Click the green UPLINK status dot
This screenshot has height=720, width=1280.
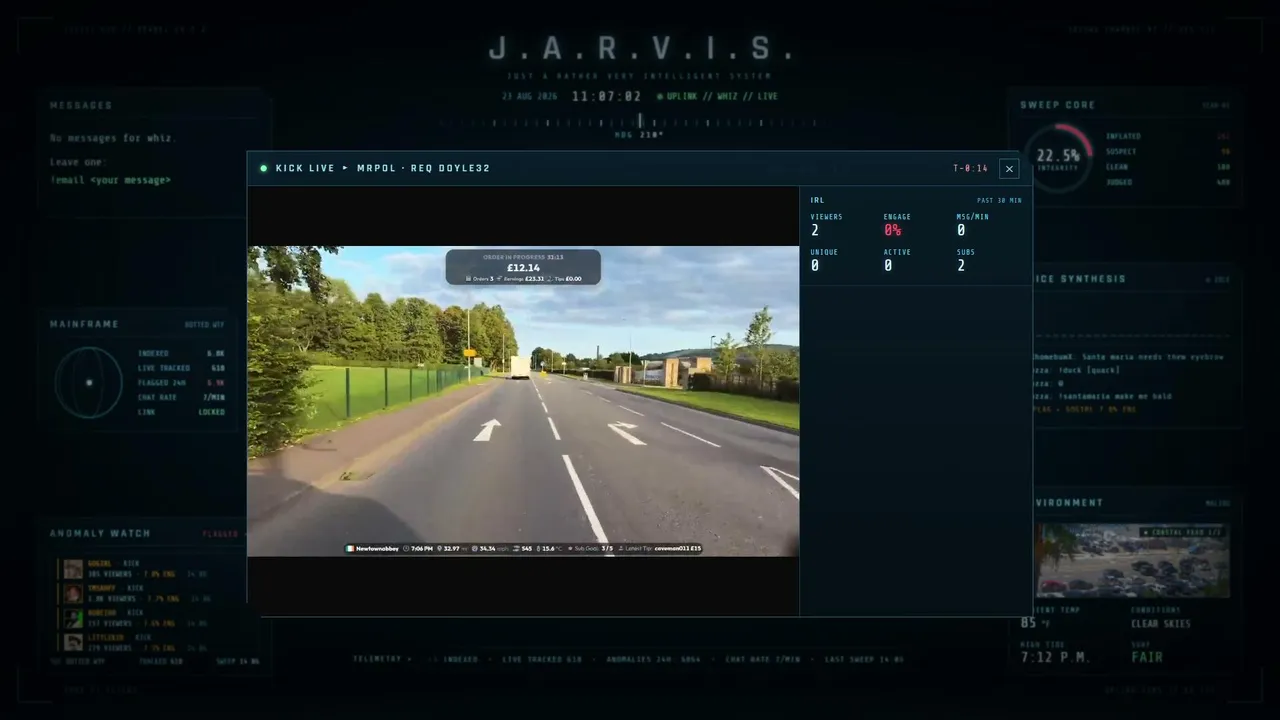[660, 97]
